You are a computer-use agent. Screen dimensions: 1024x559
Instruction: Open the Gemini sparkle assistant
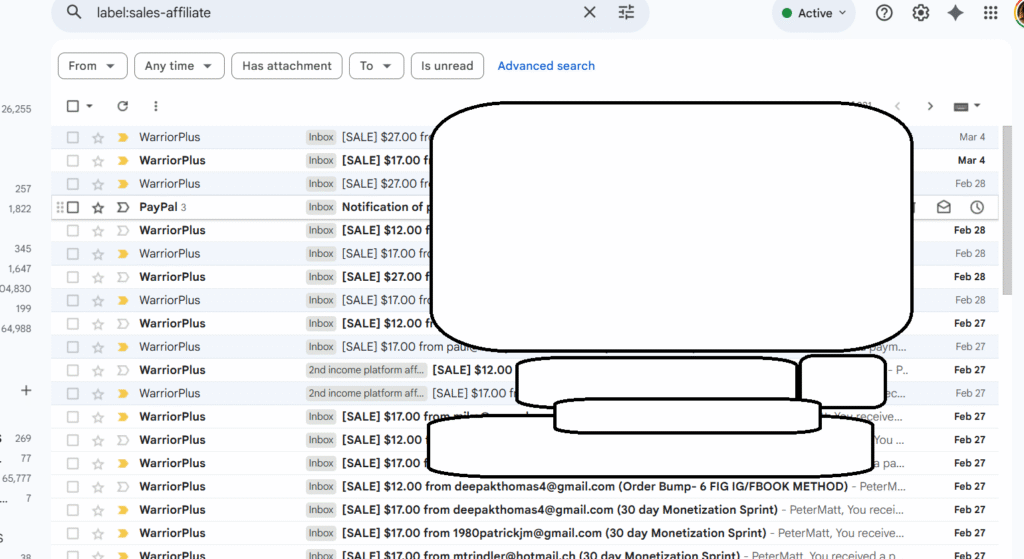click(955, 13)
